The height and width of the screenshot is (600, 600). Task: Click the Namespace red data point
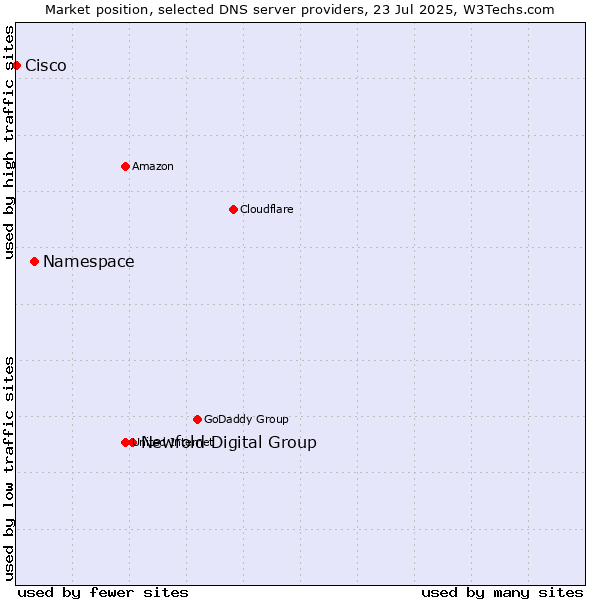pos(34,262)
